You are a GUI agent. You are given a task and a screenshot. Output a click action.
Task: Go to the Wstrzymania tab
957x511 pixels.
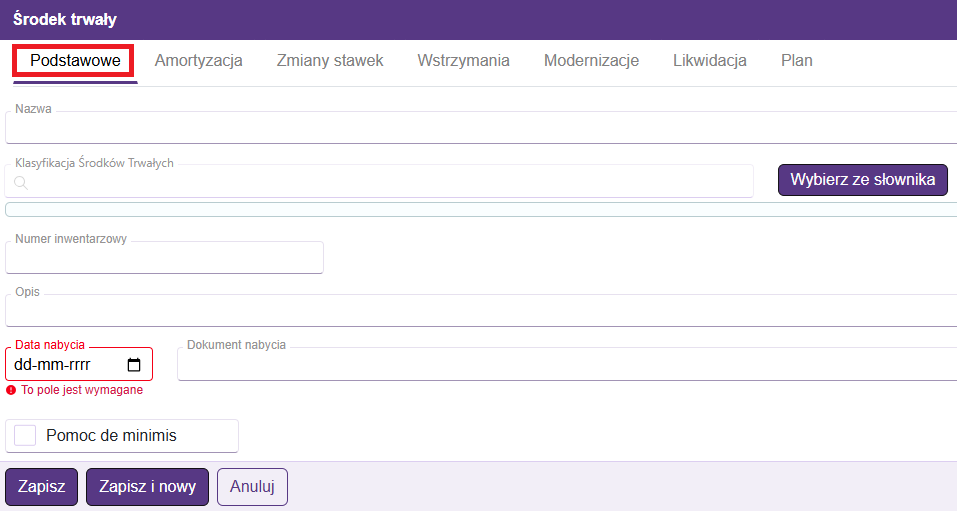(x=463, y=61)
